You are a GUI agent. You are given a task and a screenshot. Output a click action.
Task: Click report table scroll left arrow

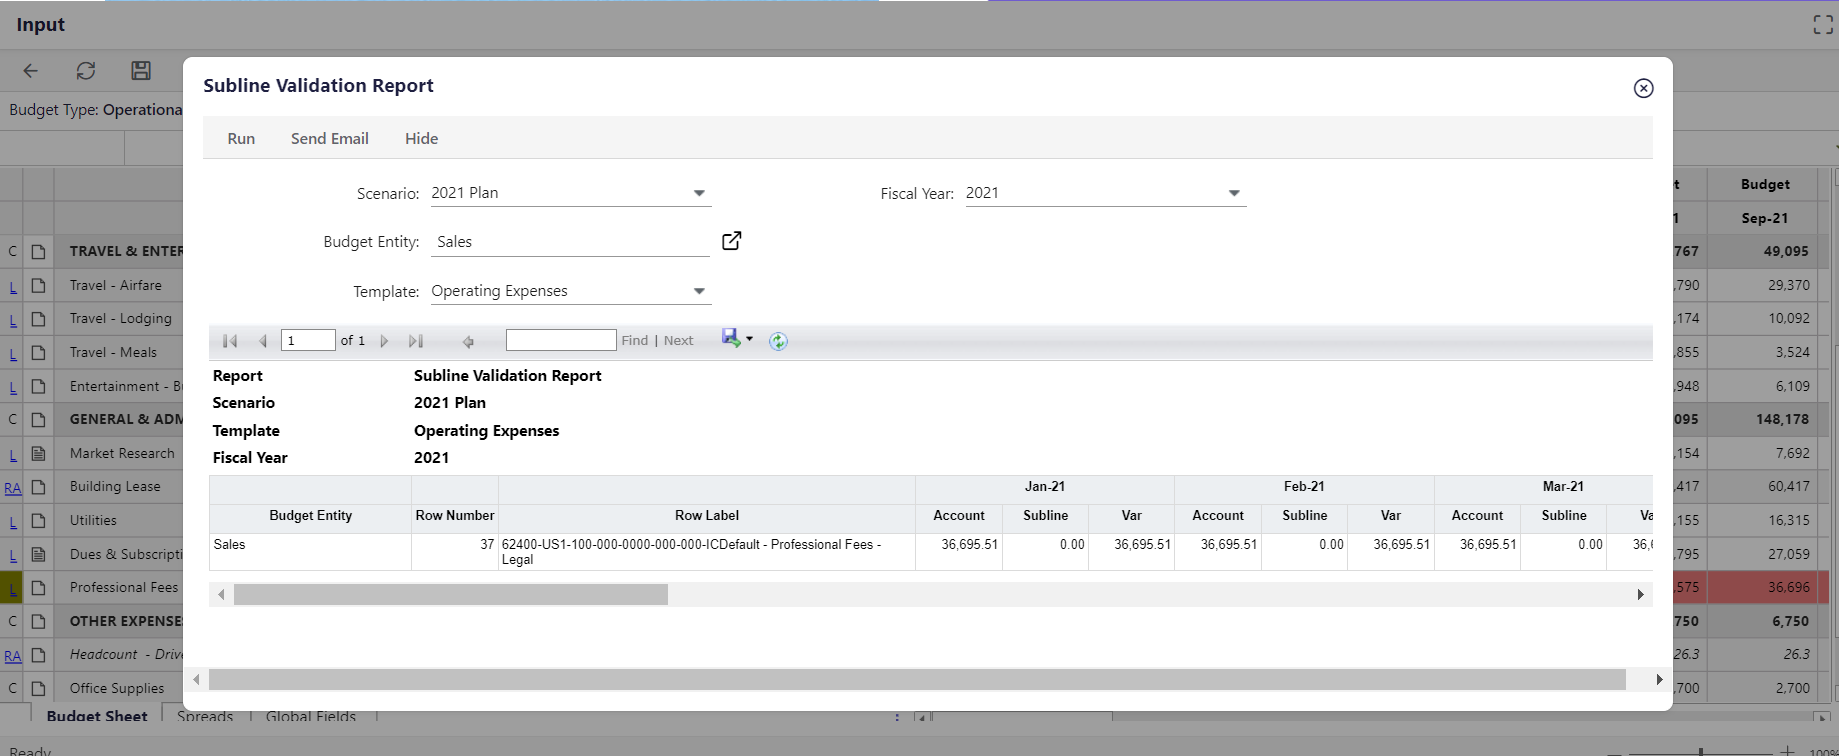[x=221, y=595]
